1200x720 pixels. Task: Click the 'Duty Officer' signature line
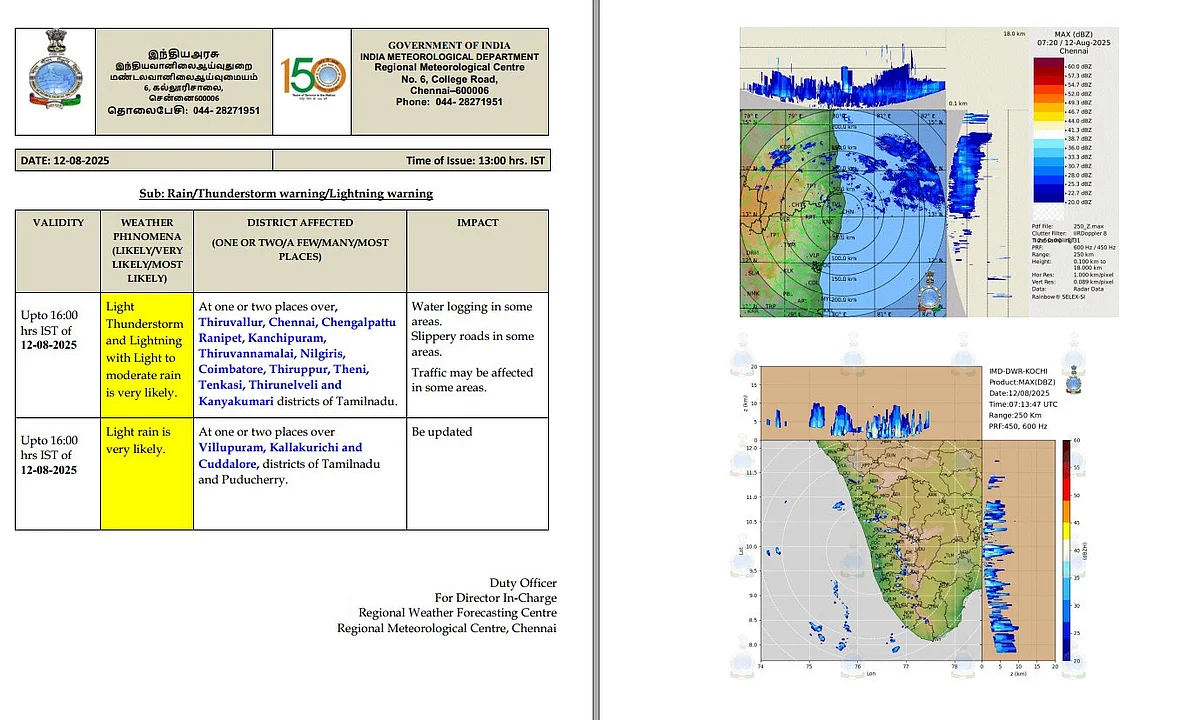pos(523,583)
